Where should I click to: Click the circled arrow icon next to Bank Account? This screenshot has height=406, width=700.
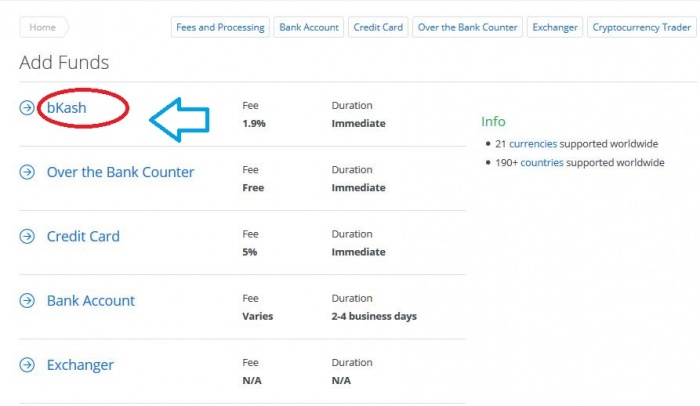coord(27,301)
